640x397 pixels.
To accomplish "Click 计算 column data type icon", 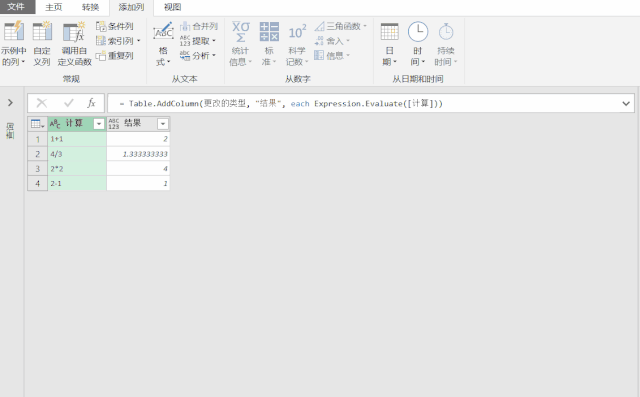I will pyautogui.click(x=55, y=124).
